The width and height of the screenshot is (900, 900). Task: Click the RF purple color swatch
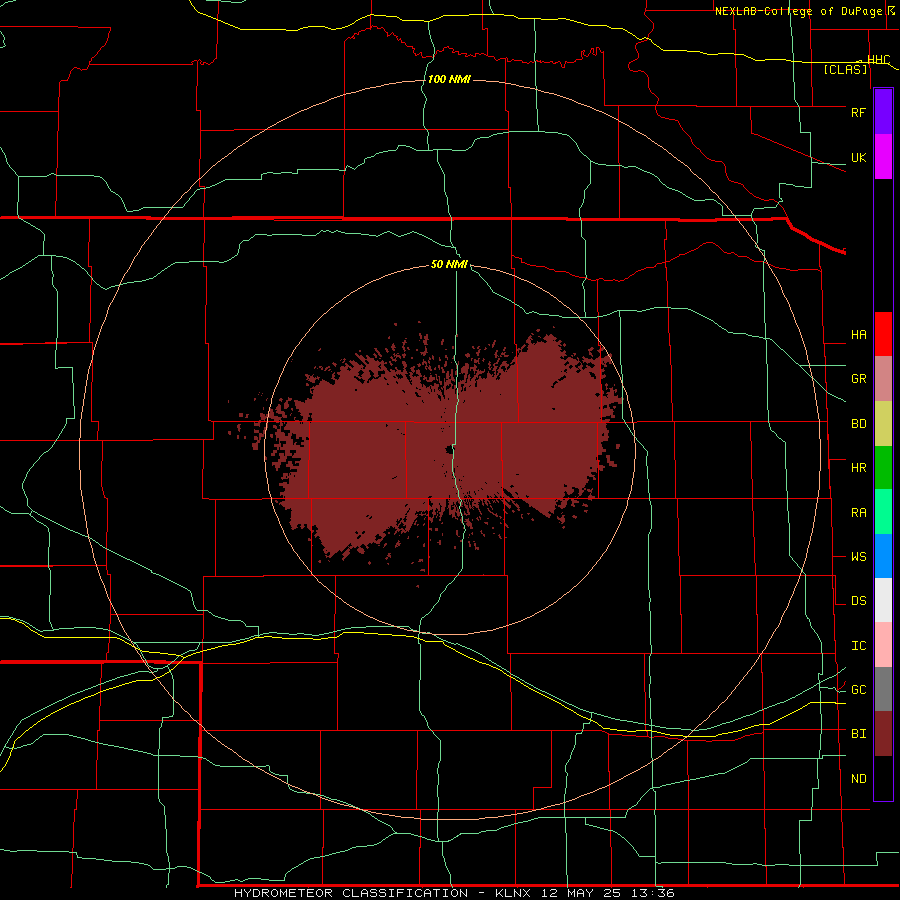(883, 112)
